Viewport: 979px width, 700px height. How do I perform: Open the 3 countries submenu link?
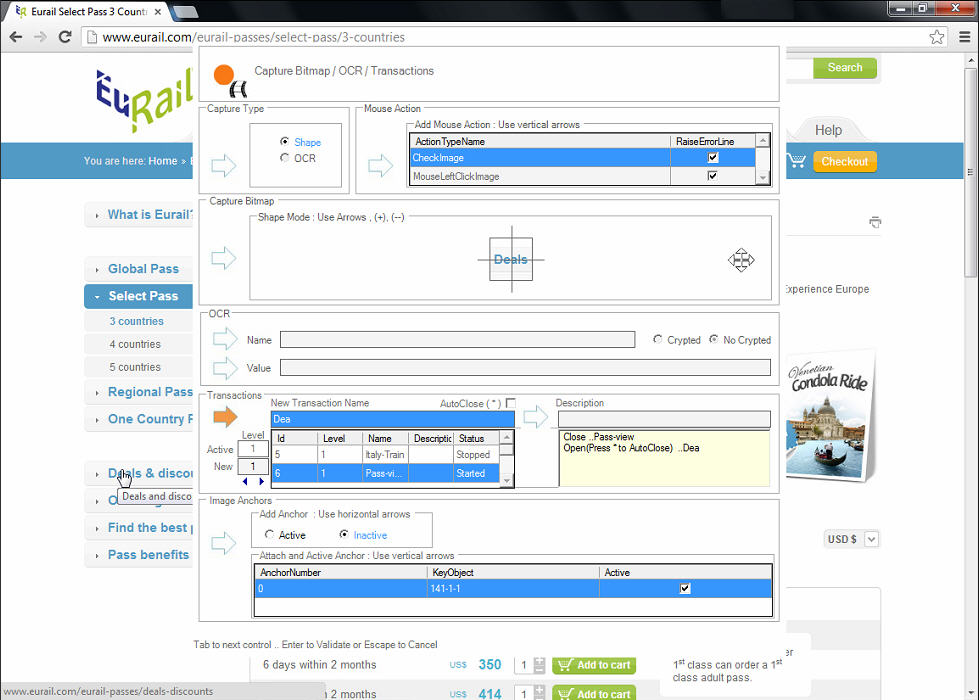point(137,321)
